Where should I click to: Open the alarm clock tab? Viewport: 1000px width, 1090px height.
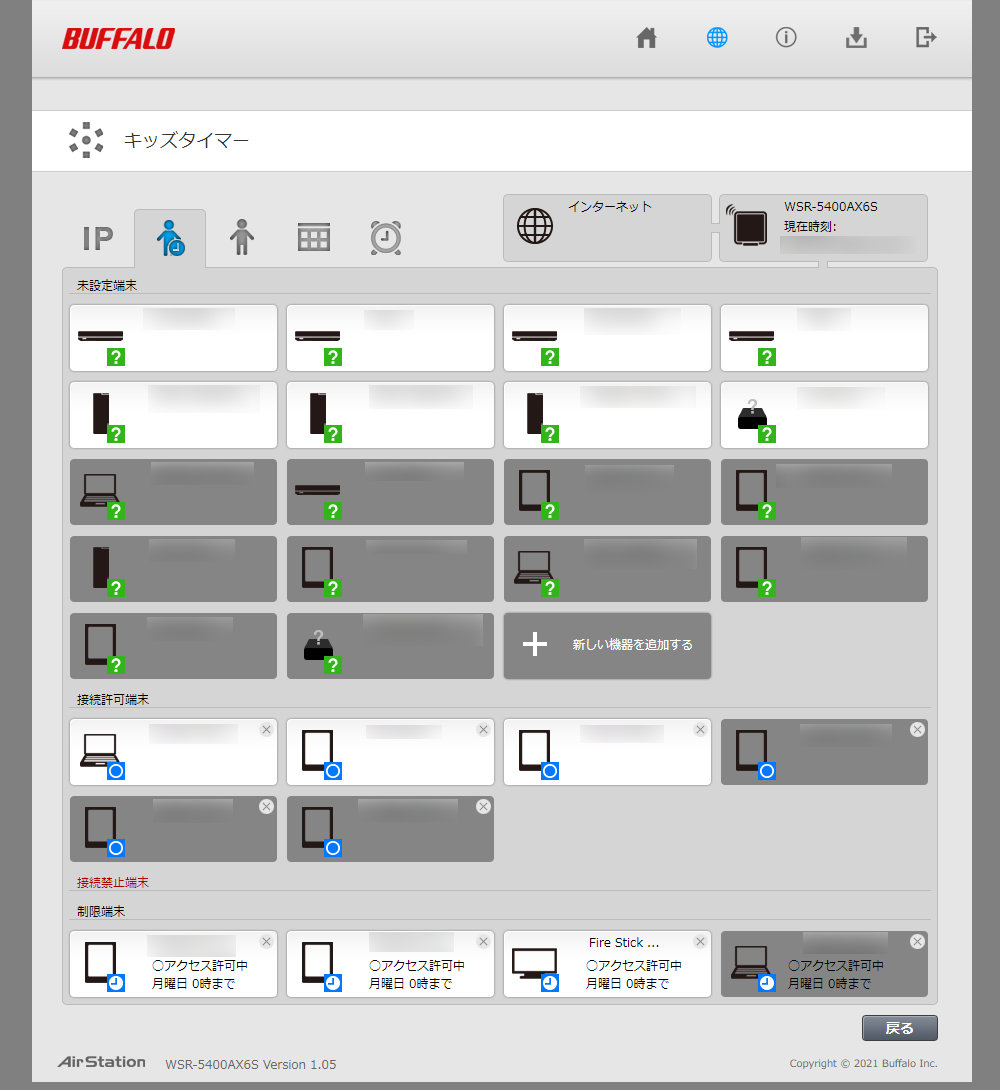pyautogui.click(x=386, y=238)
